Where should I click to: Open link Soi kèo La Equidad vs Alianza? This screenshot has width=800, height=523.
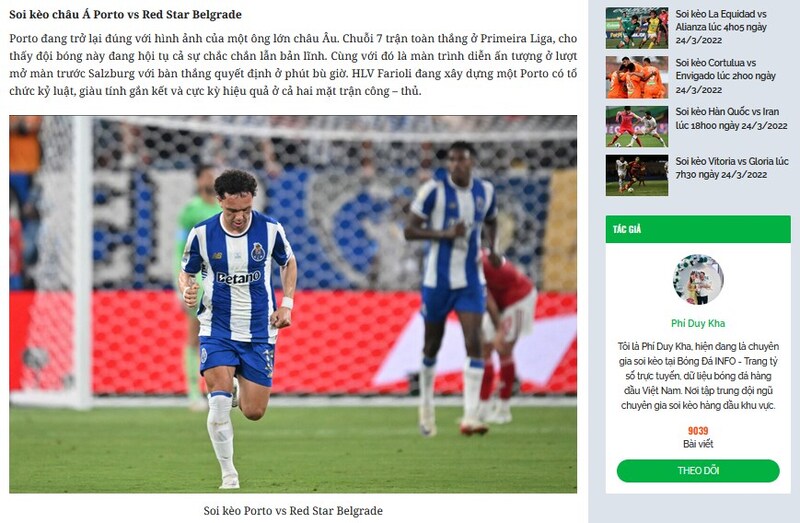tap(721, 27)
